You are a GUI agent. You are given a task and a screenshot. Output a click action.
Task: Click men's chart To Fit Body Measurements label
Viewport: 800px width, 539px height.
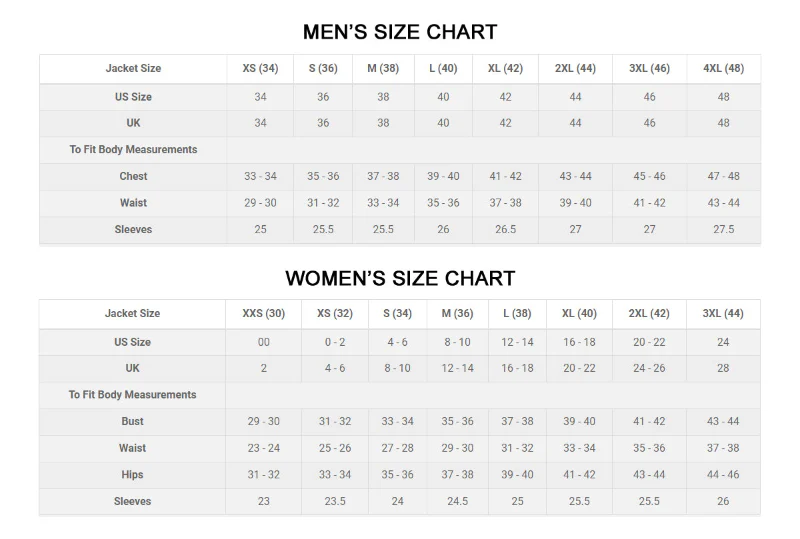click(x=133, y=150)
